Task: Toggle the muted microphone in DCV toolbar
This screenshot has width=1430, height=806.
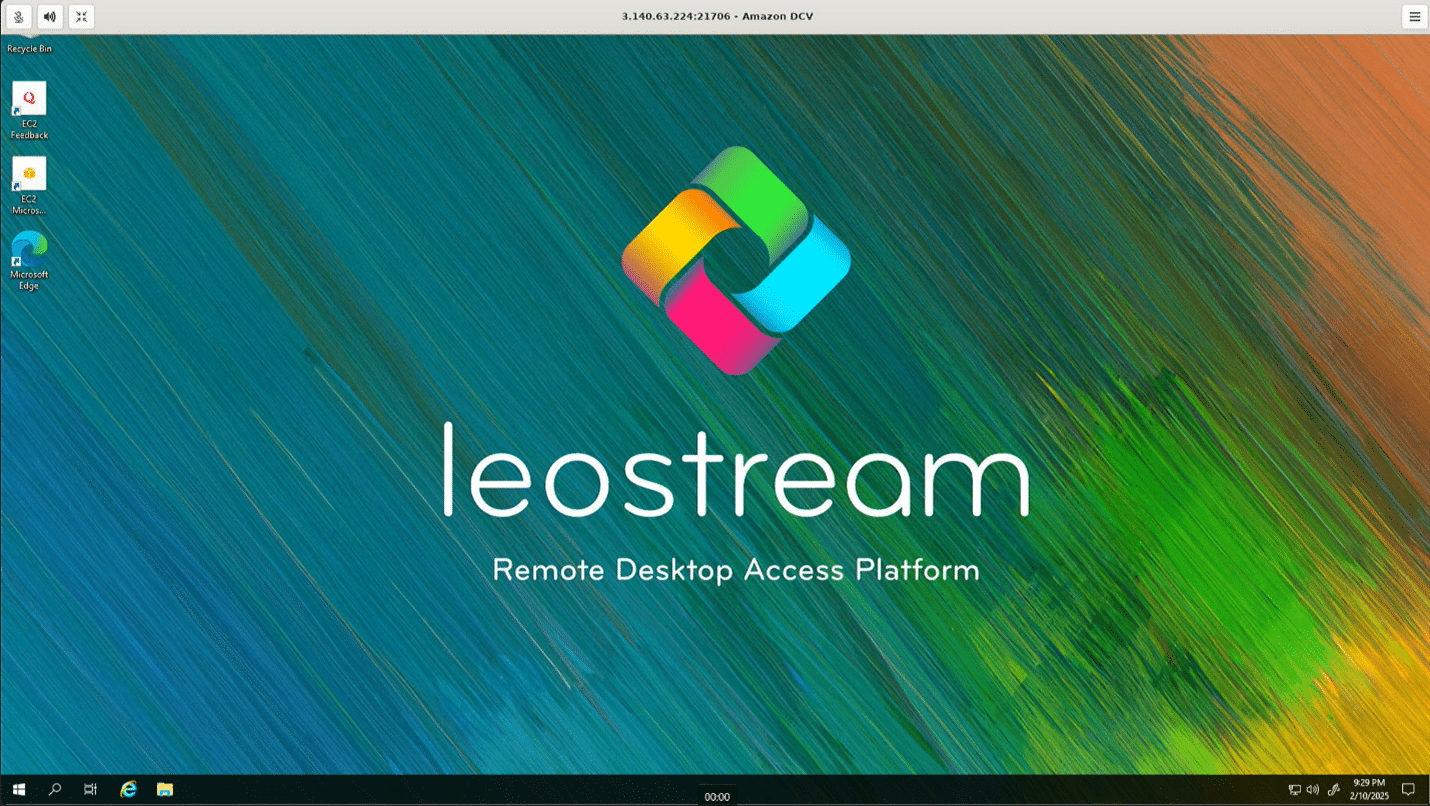Action: (18, 17)
